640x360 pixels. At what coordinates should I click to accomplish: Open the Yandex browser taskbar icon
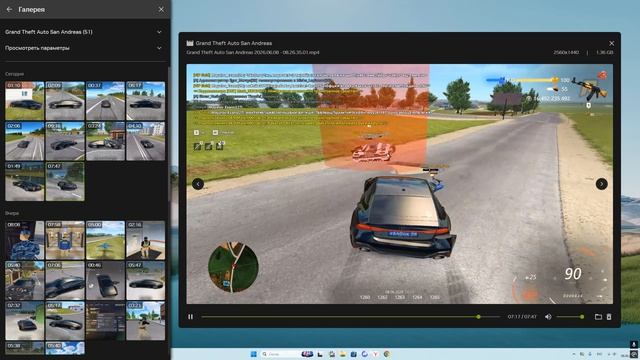375,354
